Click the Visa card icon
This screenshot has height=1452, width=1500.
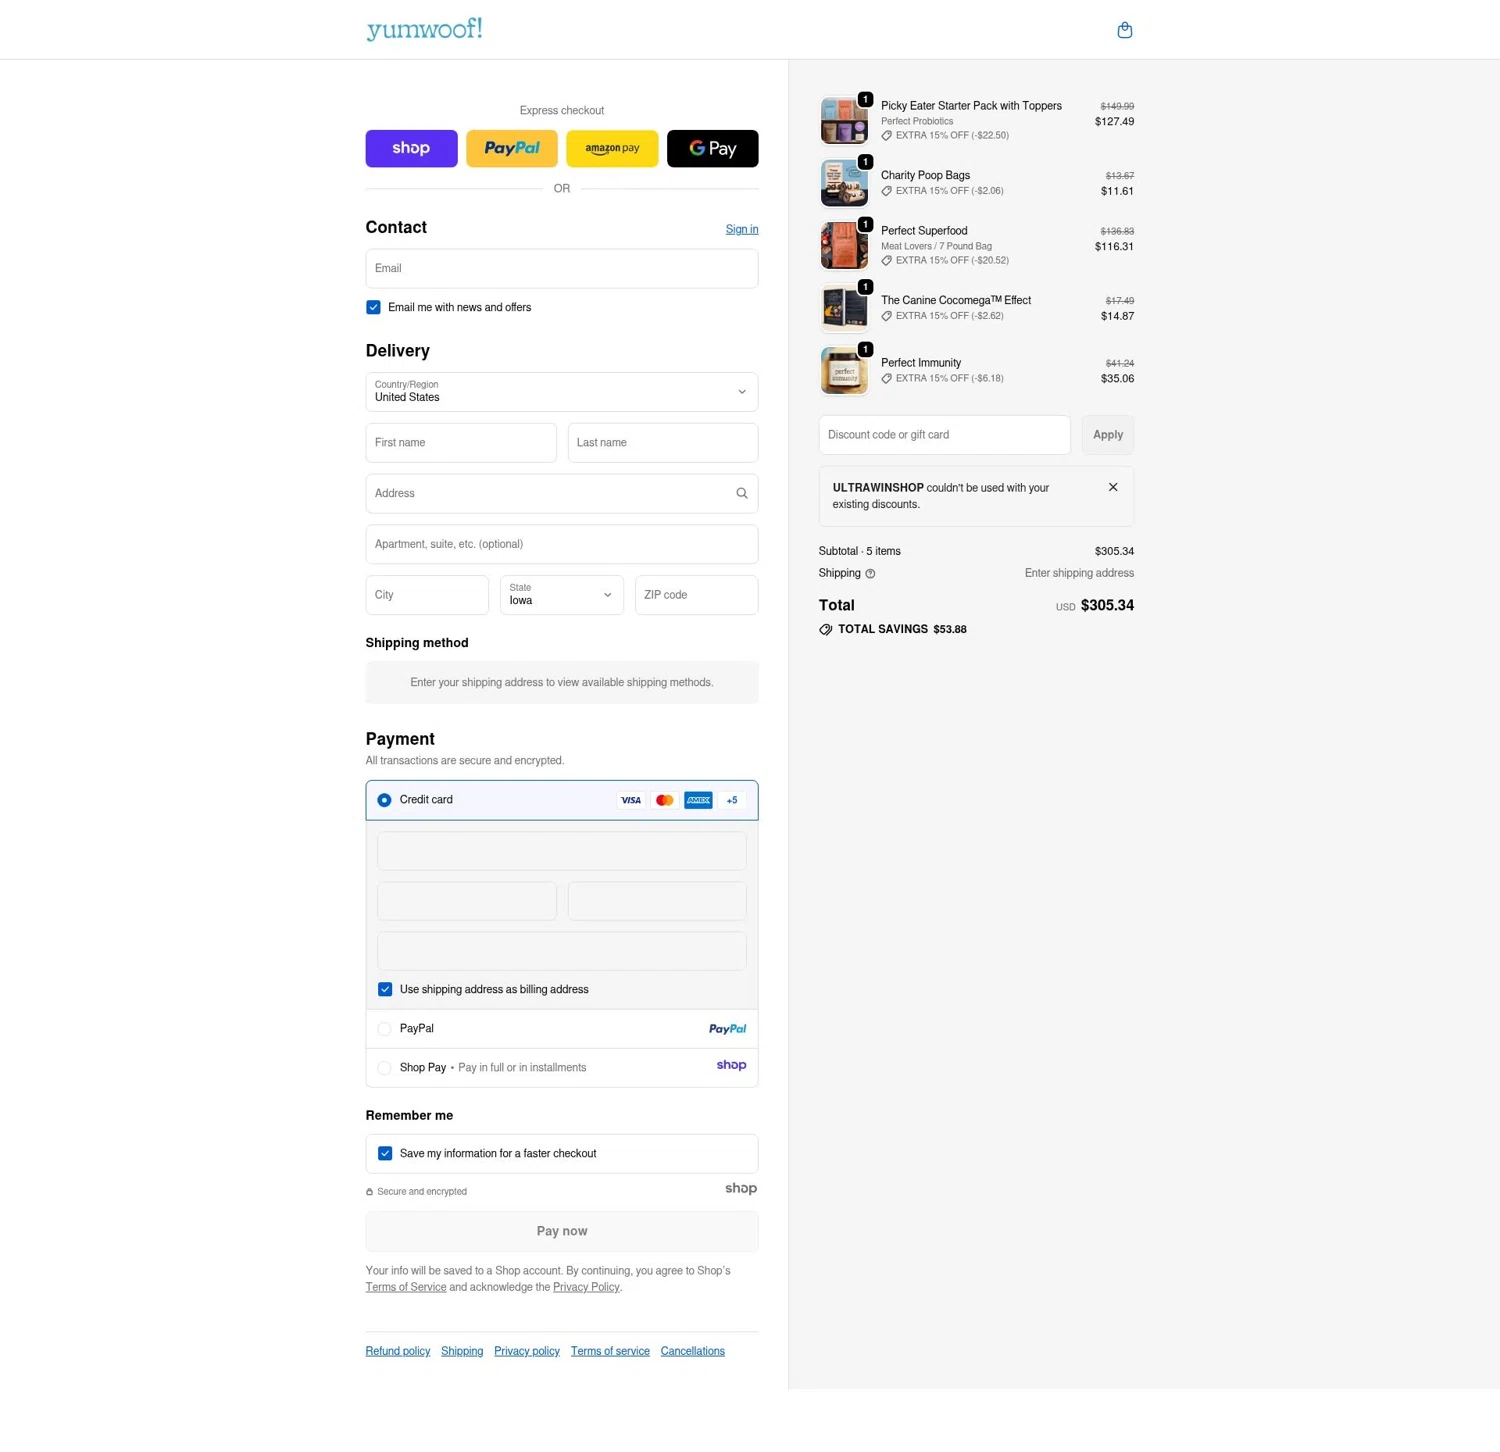(631, 800)
